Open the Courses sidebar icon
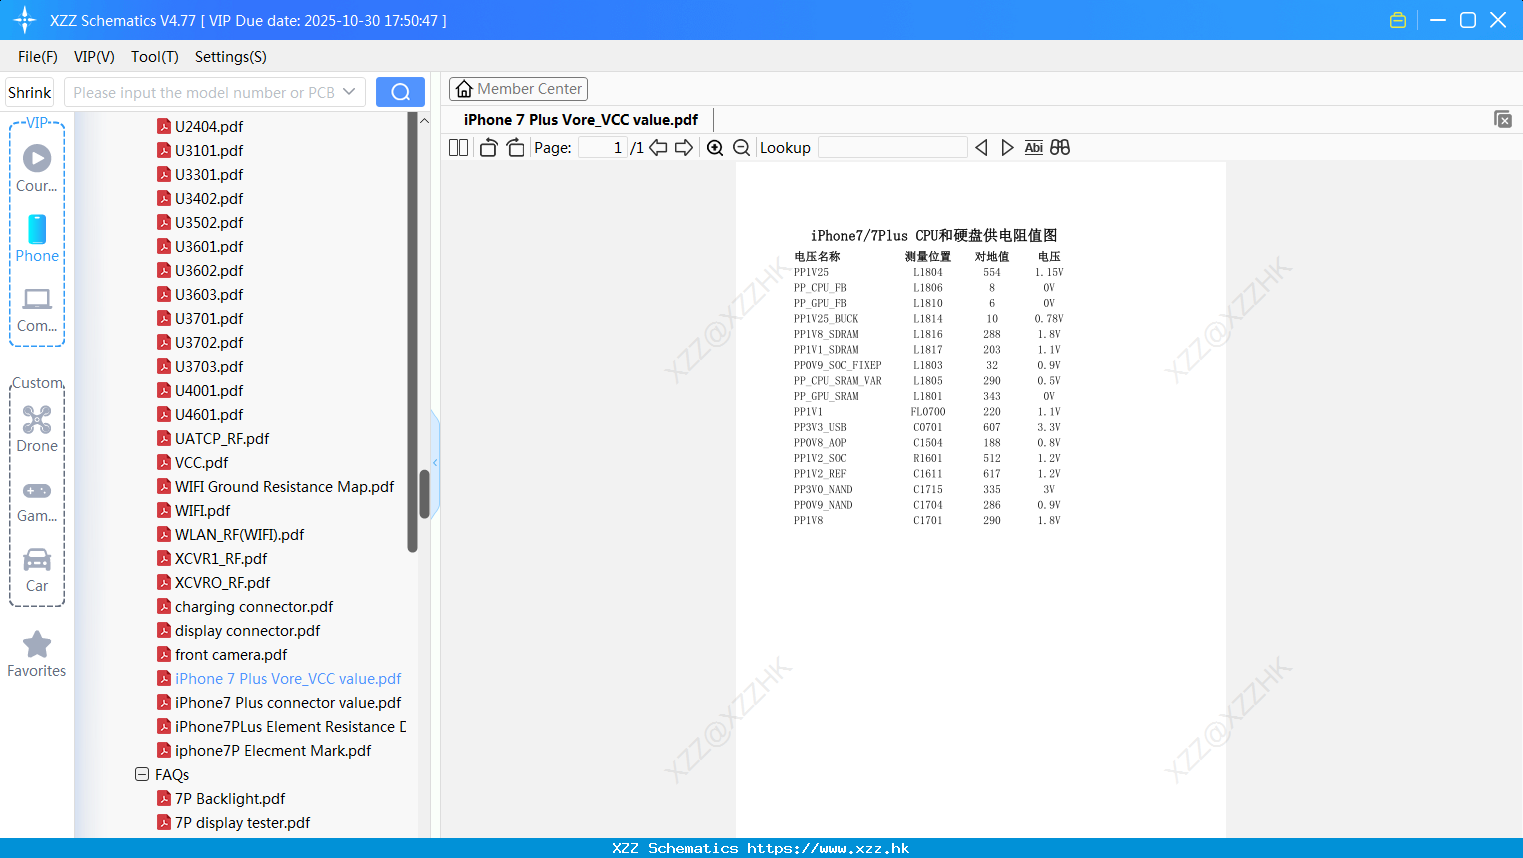 click(x=37, y=168)
